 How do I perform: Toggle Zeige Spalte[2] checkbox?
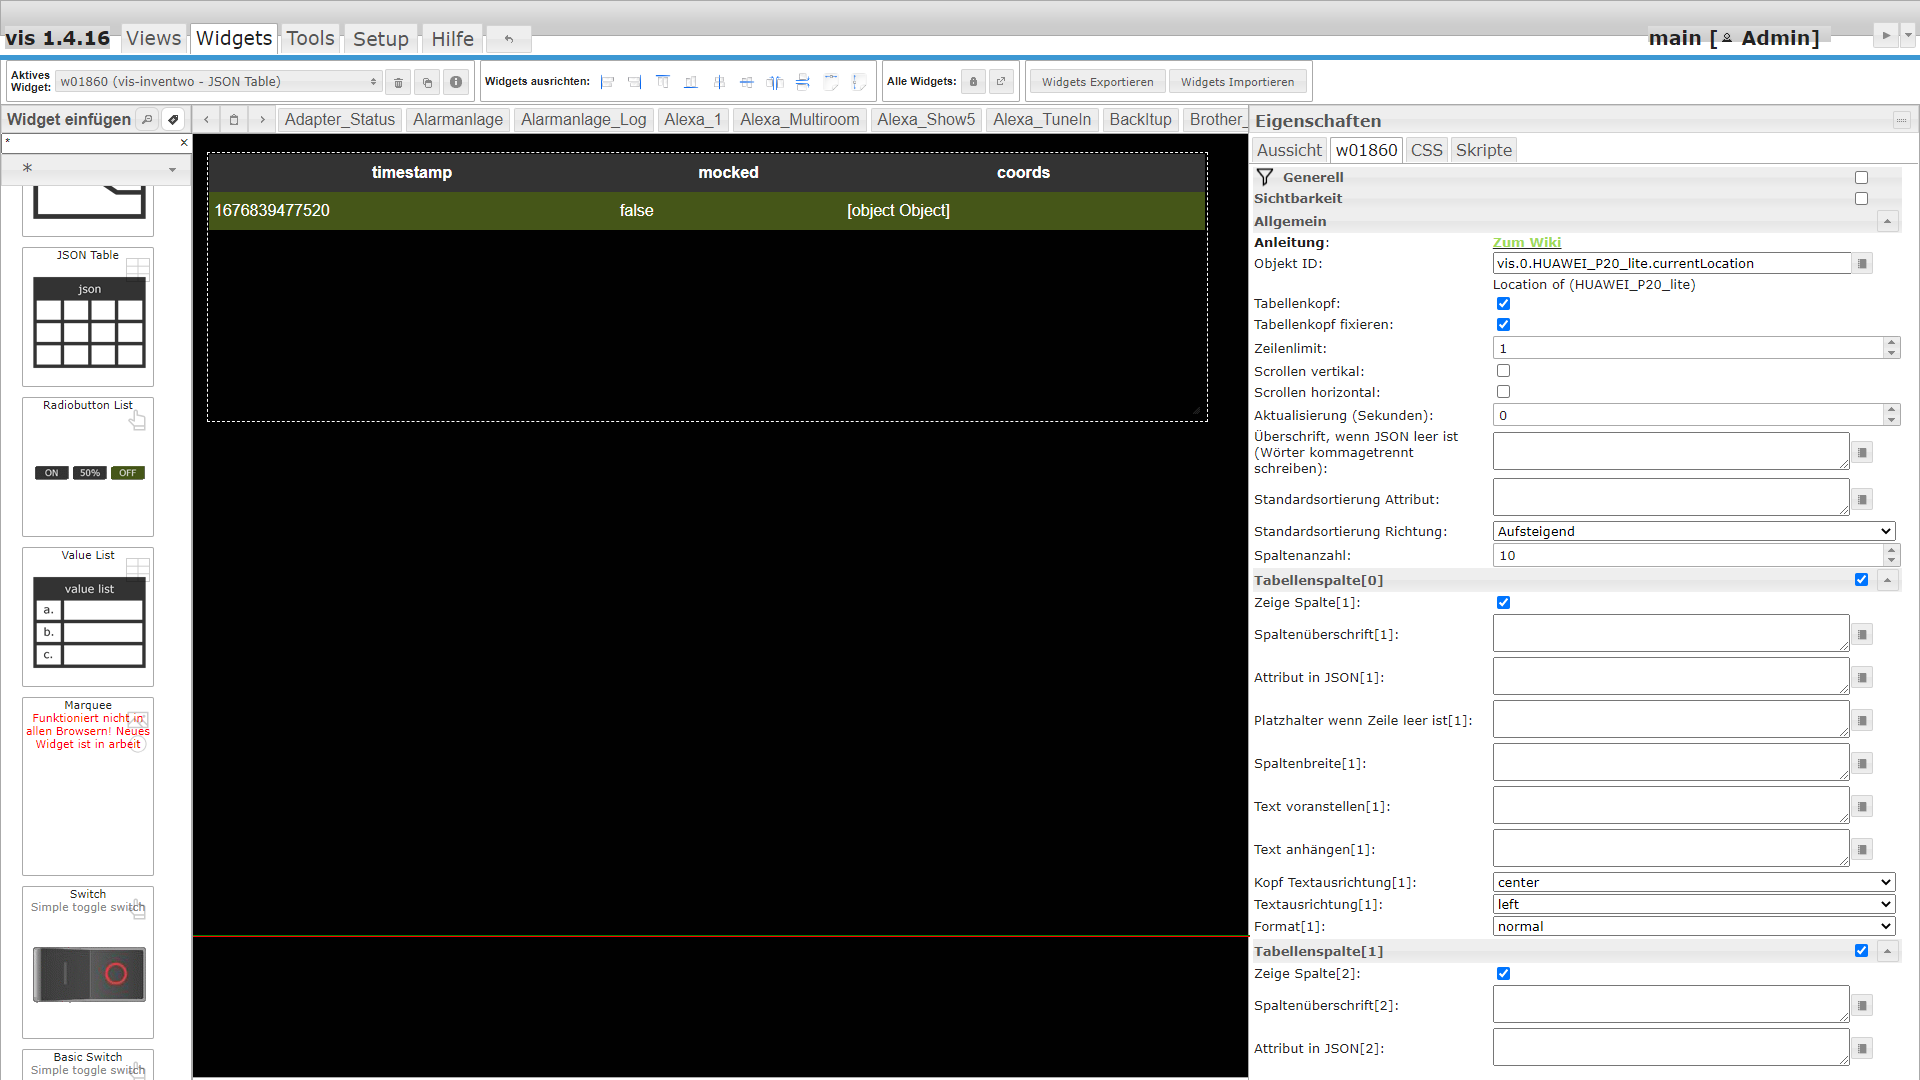[1503, 974]
